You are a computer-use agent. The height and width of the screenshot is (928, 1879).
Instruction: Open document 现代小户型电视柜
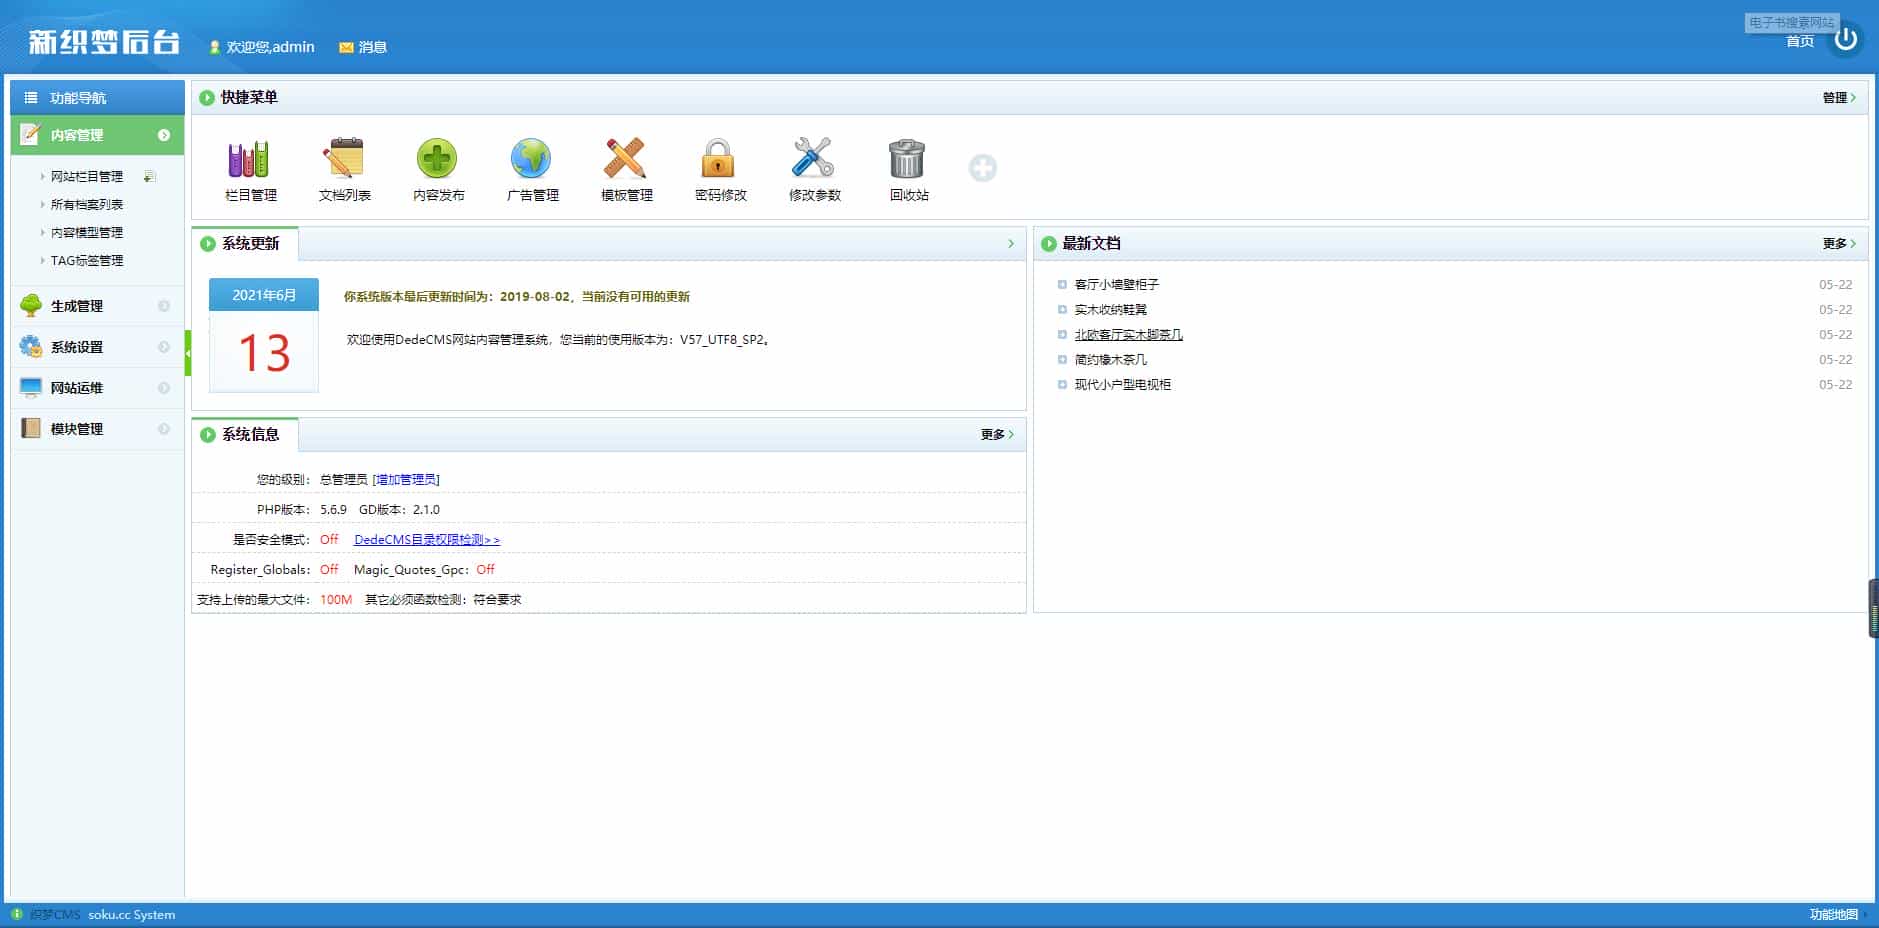(x=1123, y=385)
